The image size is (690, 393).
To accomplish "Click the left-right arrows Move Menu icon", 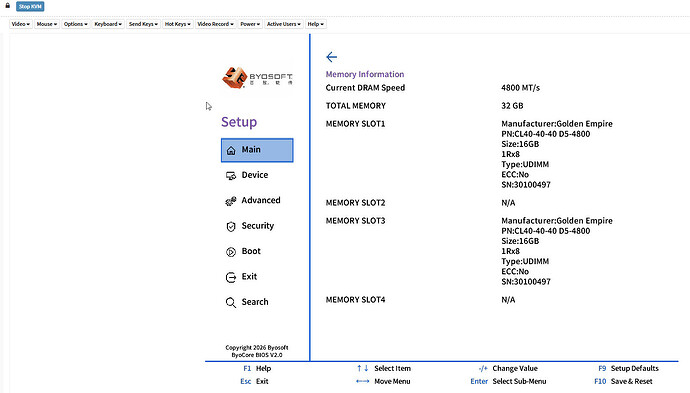I will [363, 381].
